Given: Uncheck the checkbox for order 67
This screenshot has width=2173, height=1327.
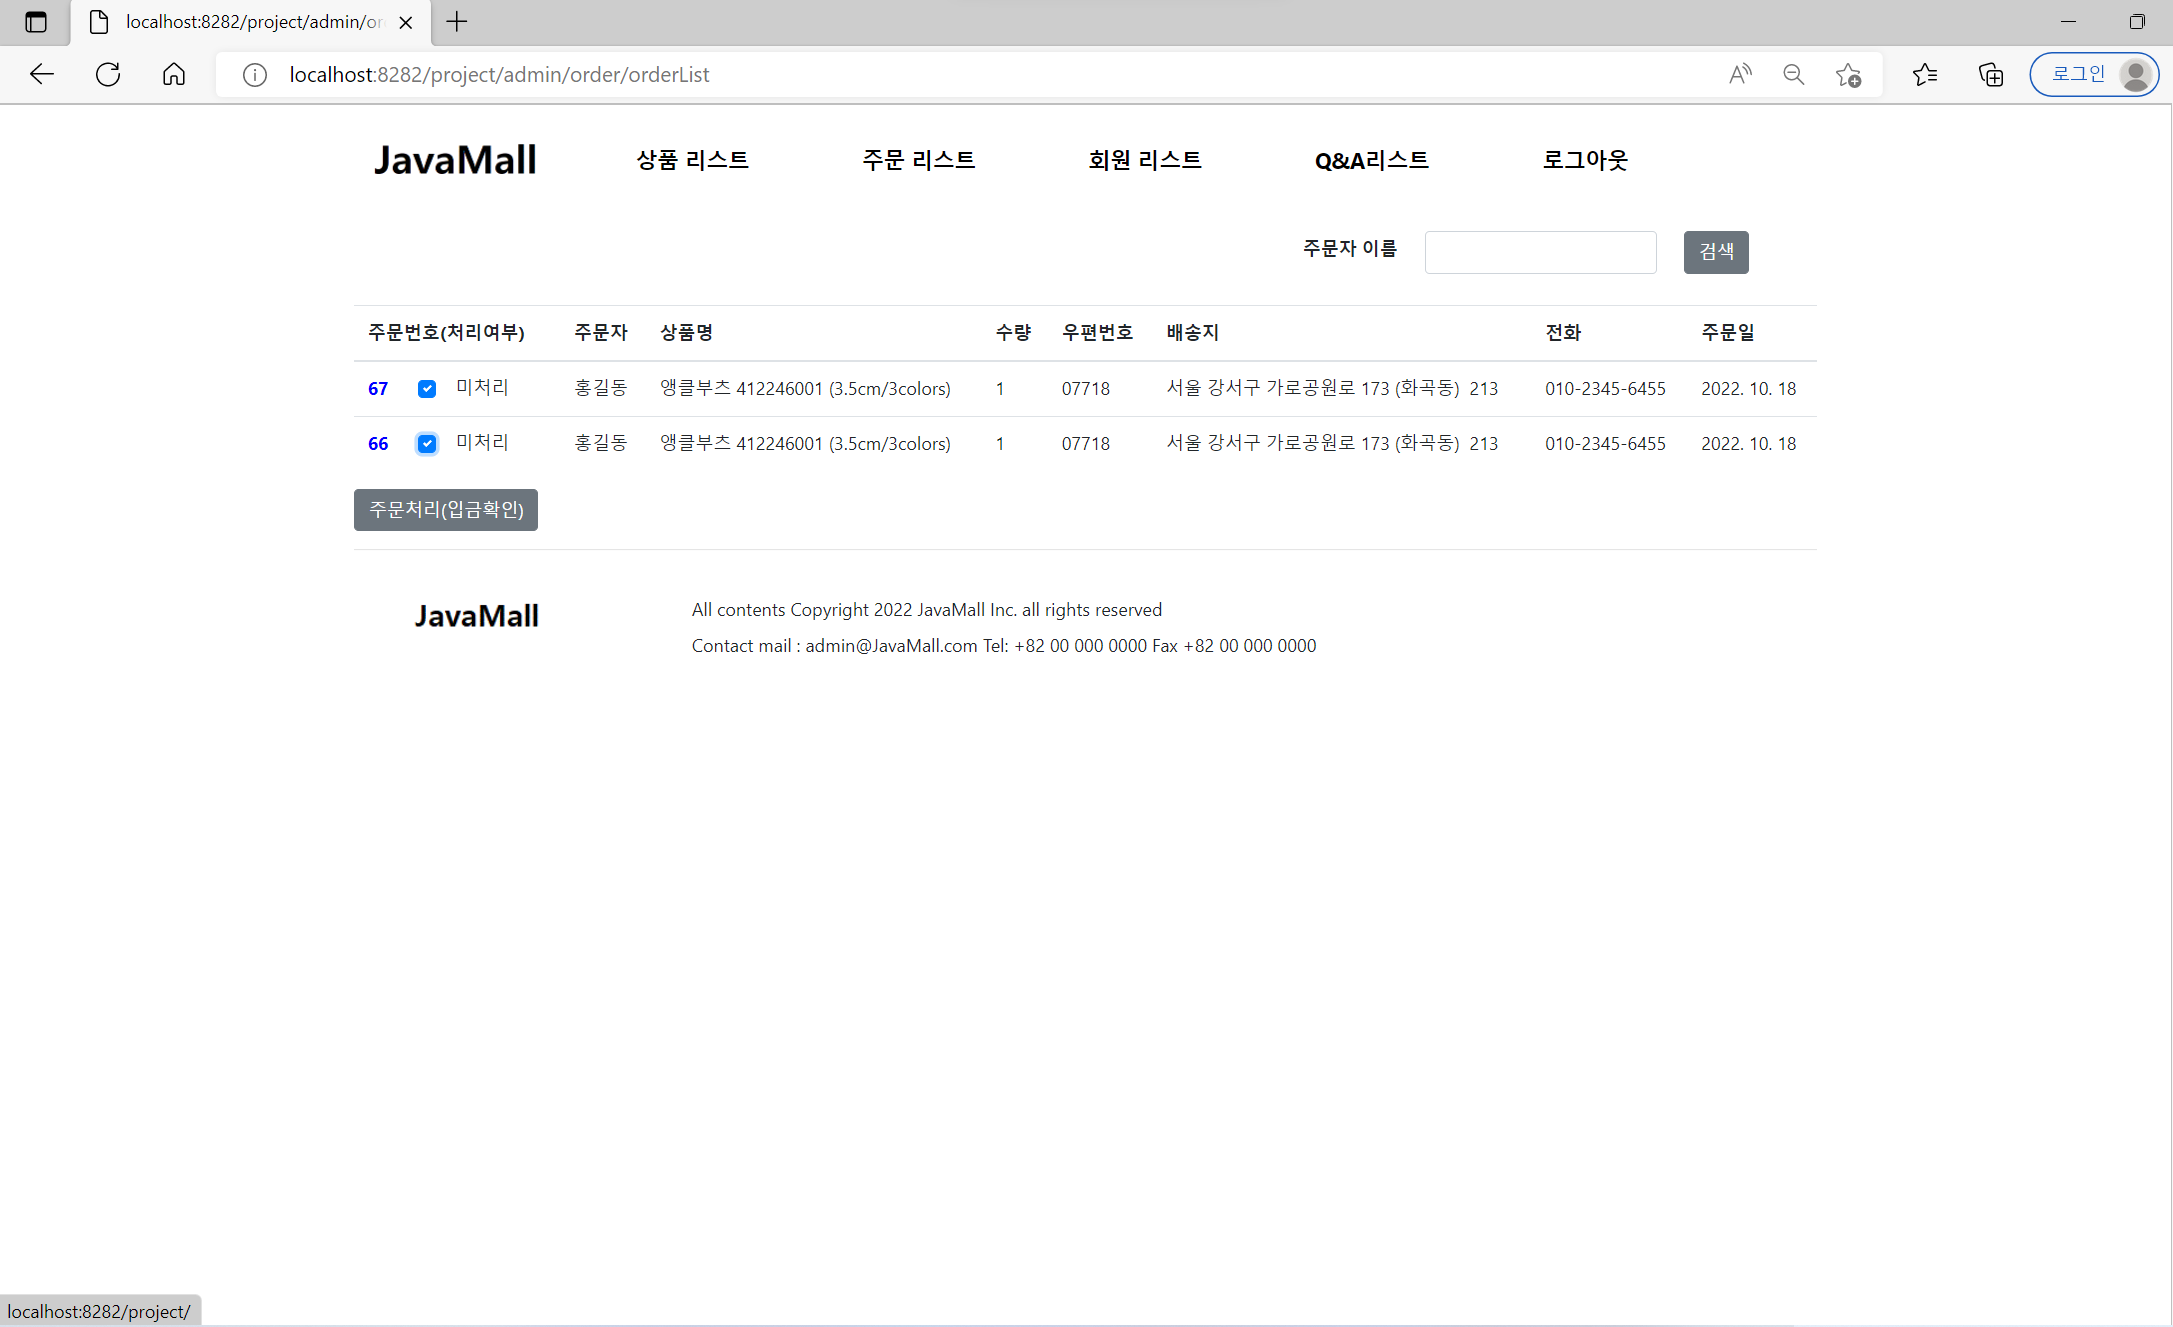Looking at the screenshot, I should tap(427, 389).
